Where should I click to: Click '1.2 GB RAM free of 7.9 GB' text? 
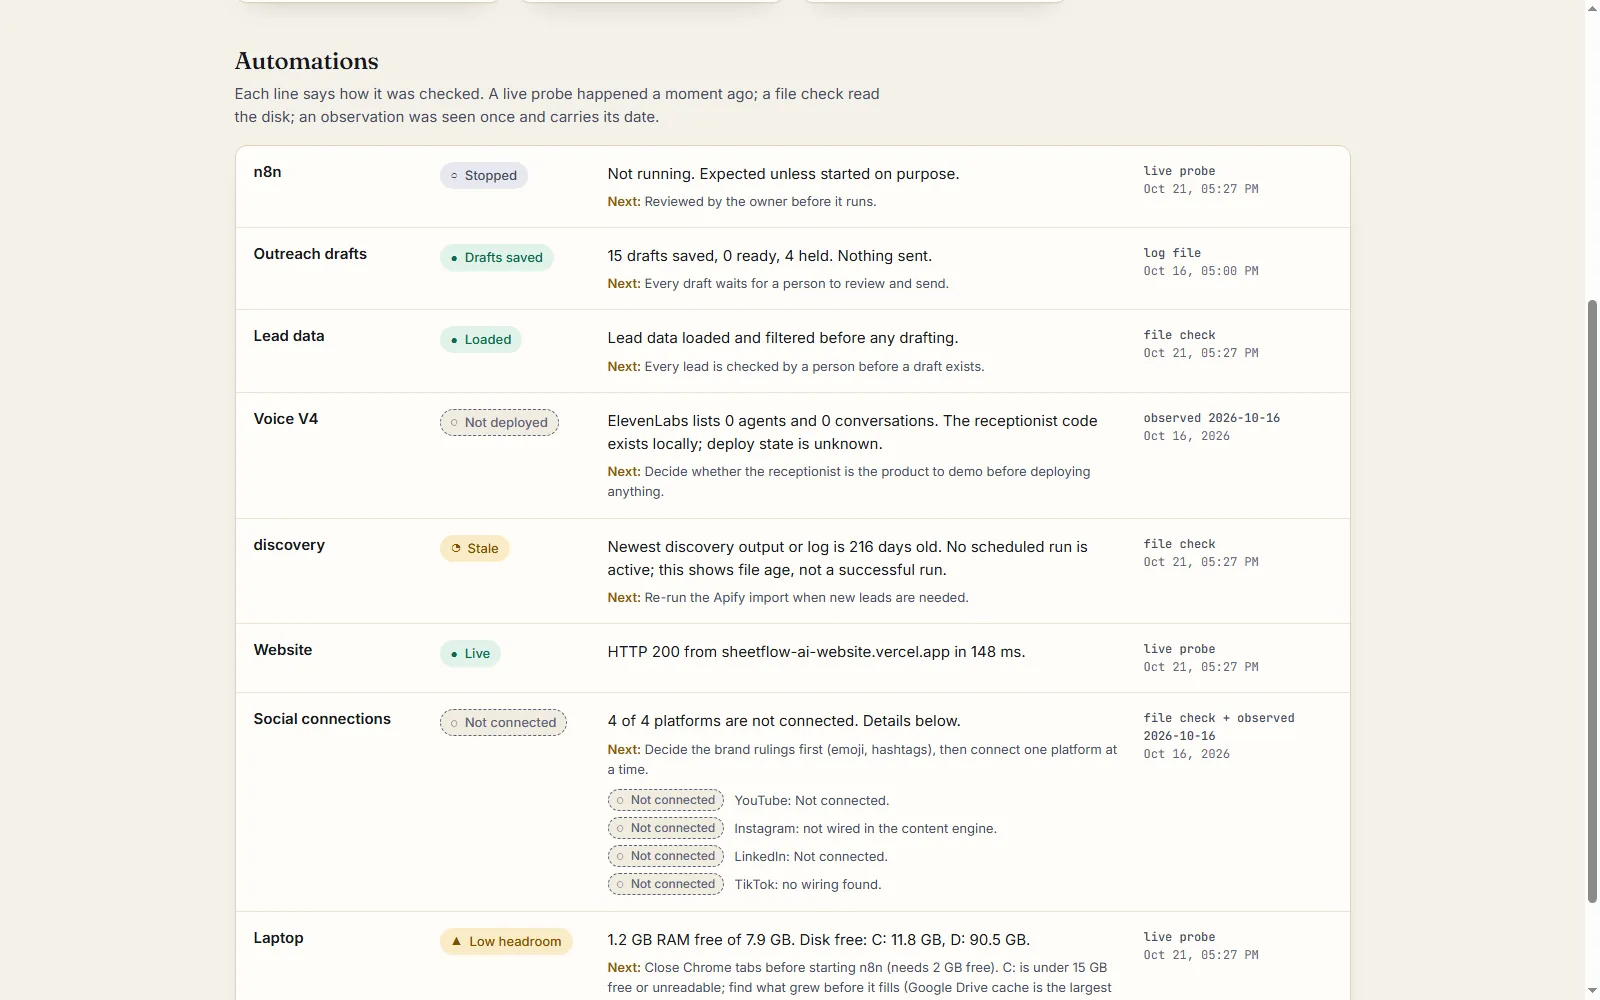click(700, 940)
